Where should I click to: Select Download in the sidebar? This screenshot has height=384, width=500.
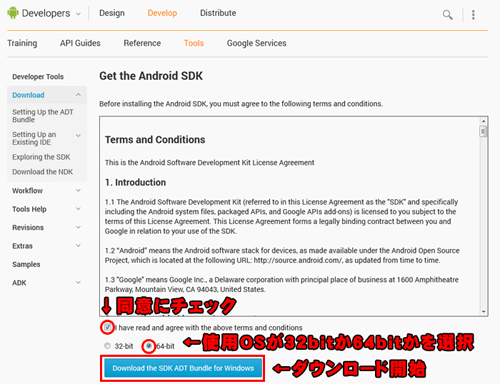[28, 95]
